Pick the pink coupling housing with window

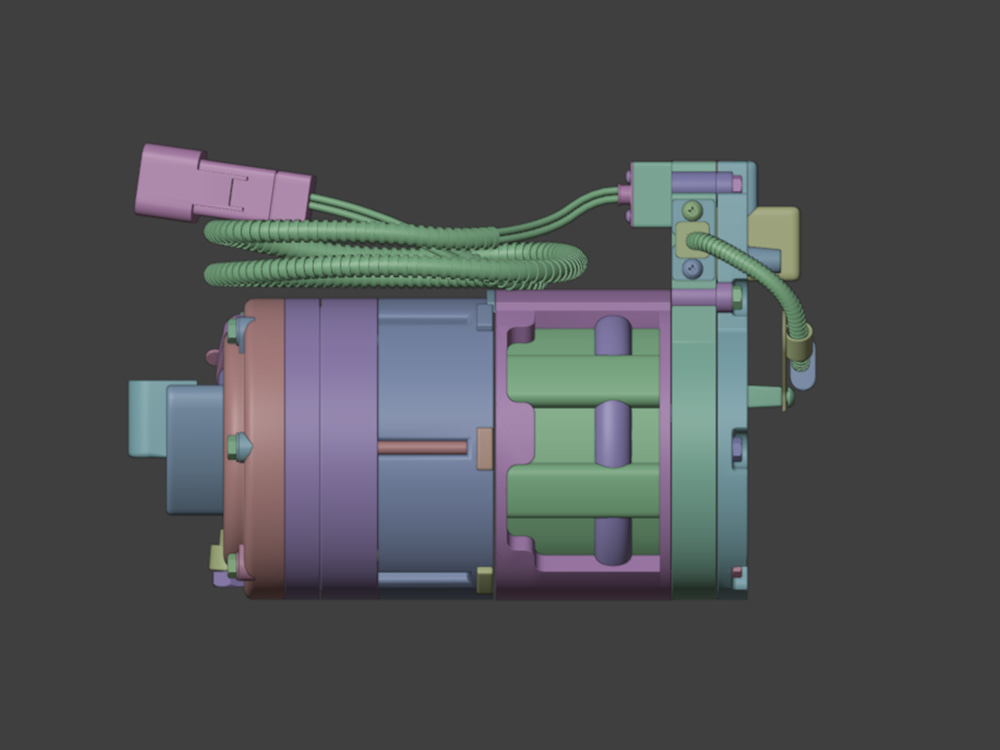pos(583,445)
